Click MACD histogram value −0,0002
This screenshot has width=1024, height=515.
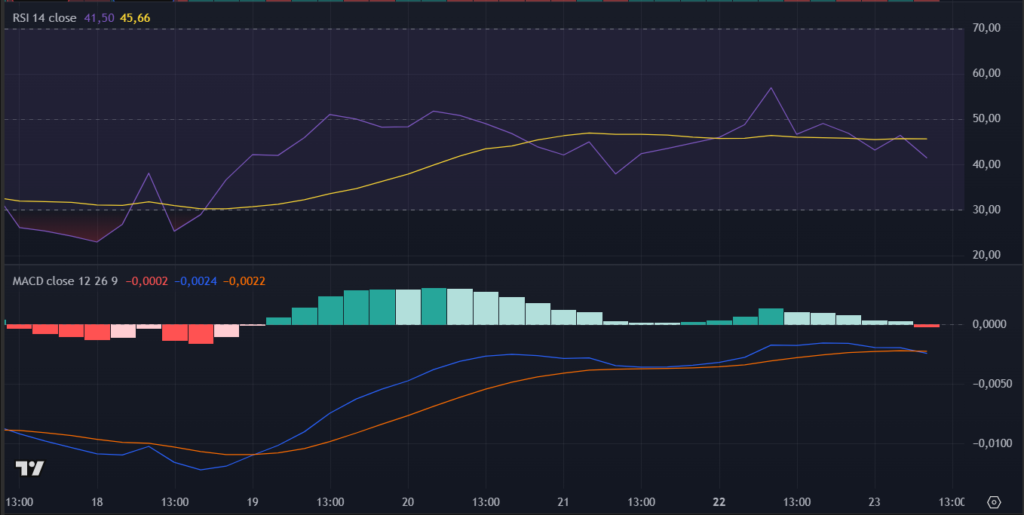[146, 281]
